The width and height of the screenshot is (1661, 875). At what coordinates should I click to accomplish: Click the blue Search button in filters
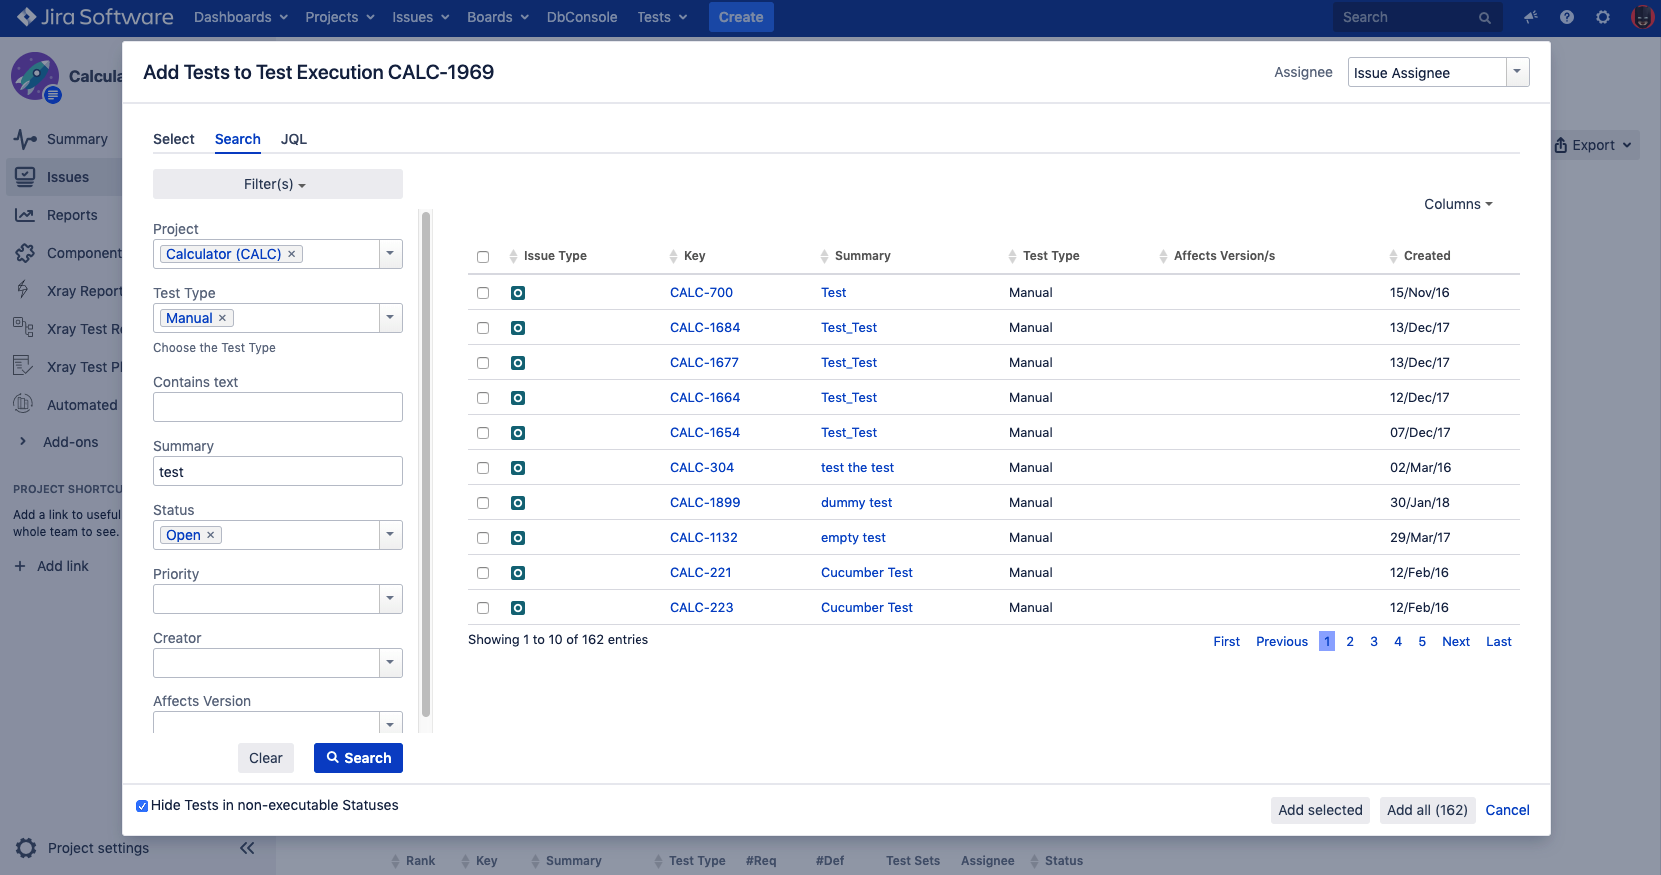click(358, 758)
